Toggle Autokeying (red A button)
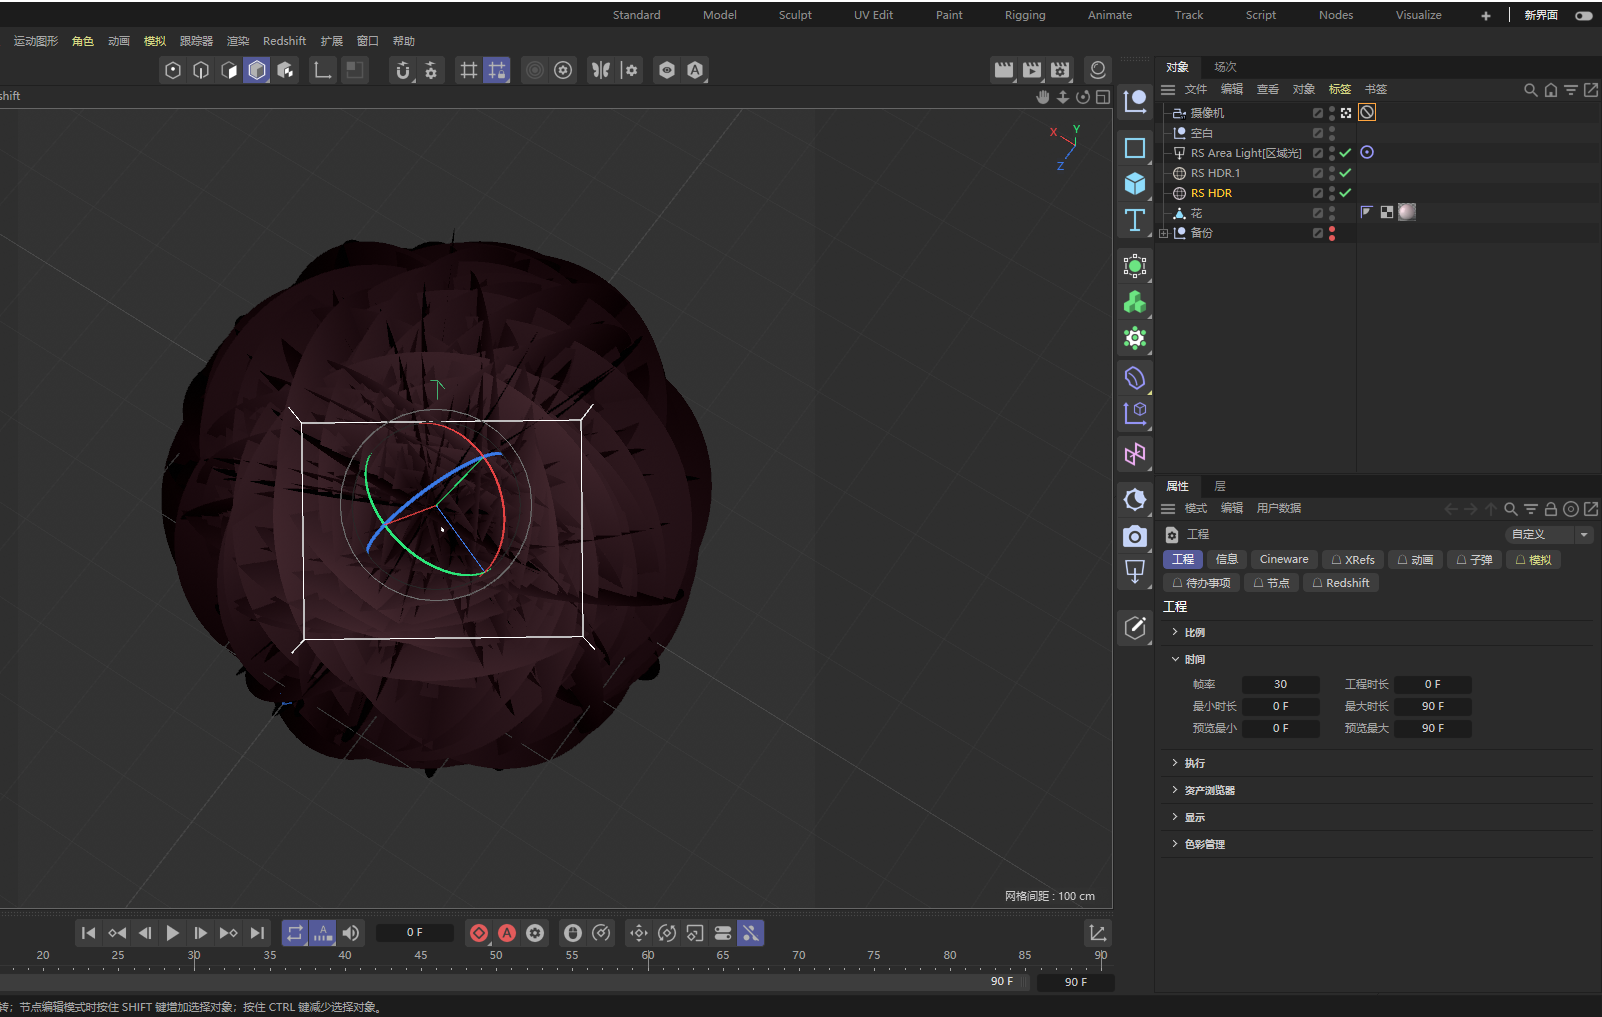 pyautogui.click(x=507, y=933)
